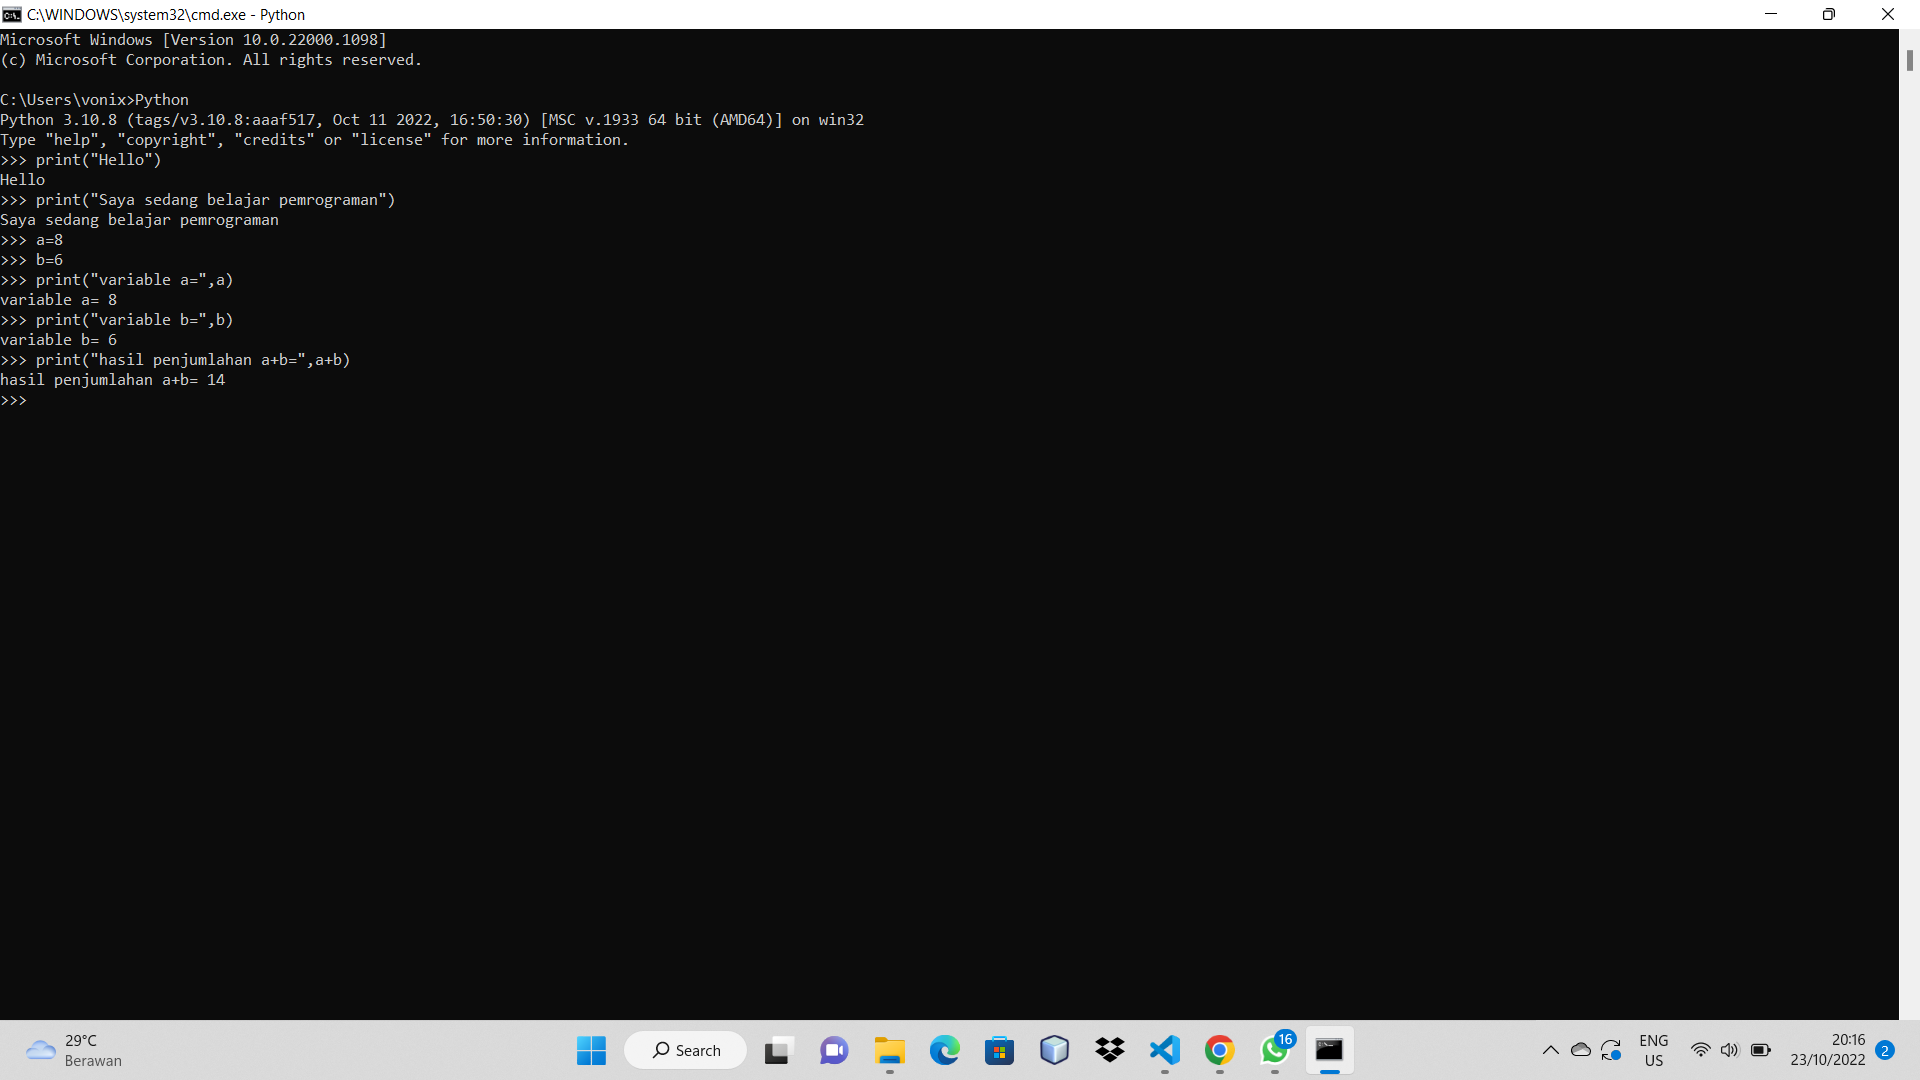Open the Start menu
Viewport: 1920px width, 1080px height.
tap(591, 1050)
